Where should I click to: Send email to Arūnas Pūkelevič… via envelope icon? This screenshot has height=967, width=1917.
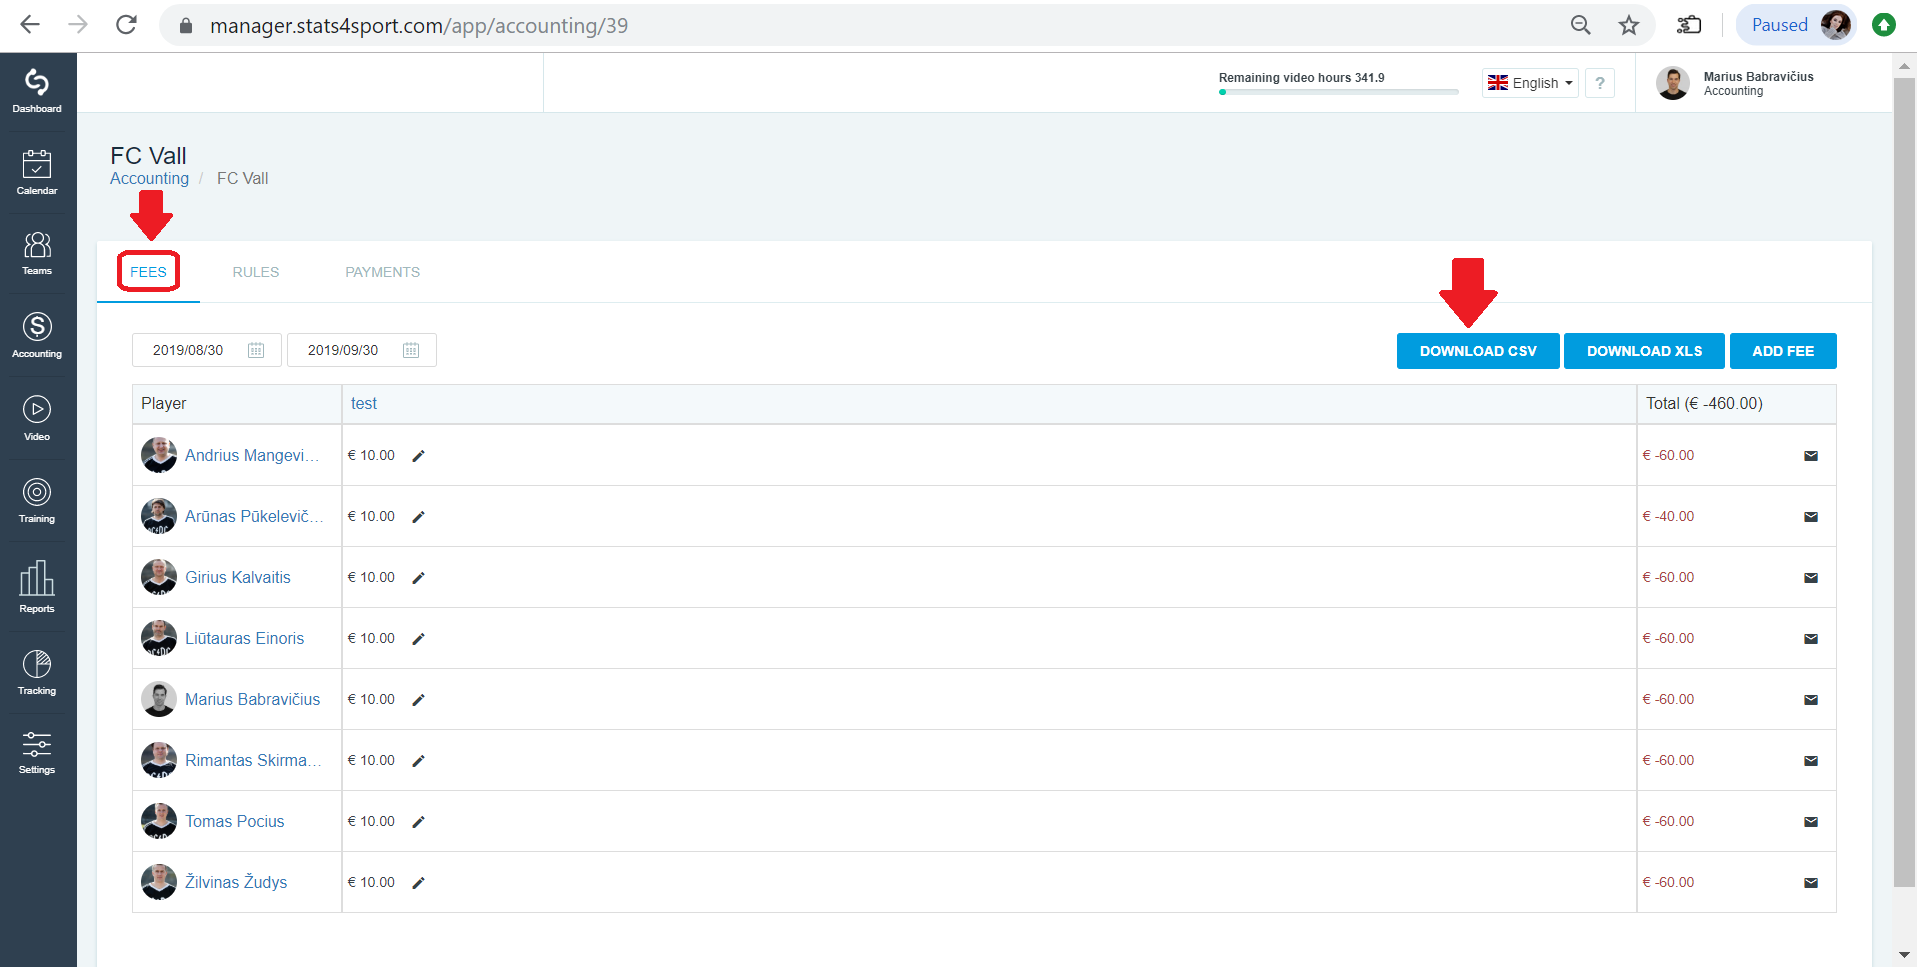[x=1811, y=517]
